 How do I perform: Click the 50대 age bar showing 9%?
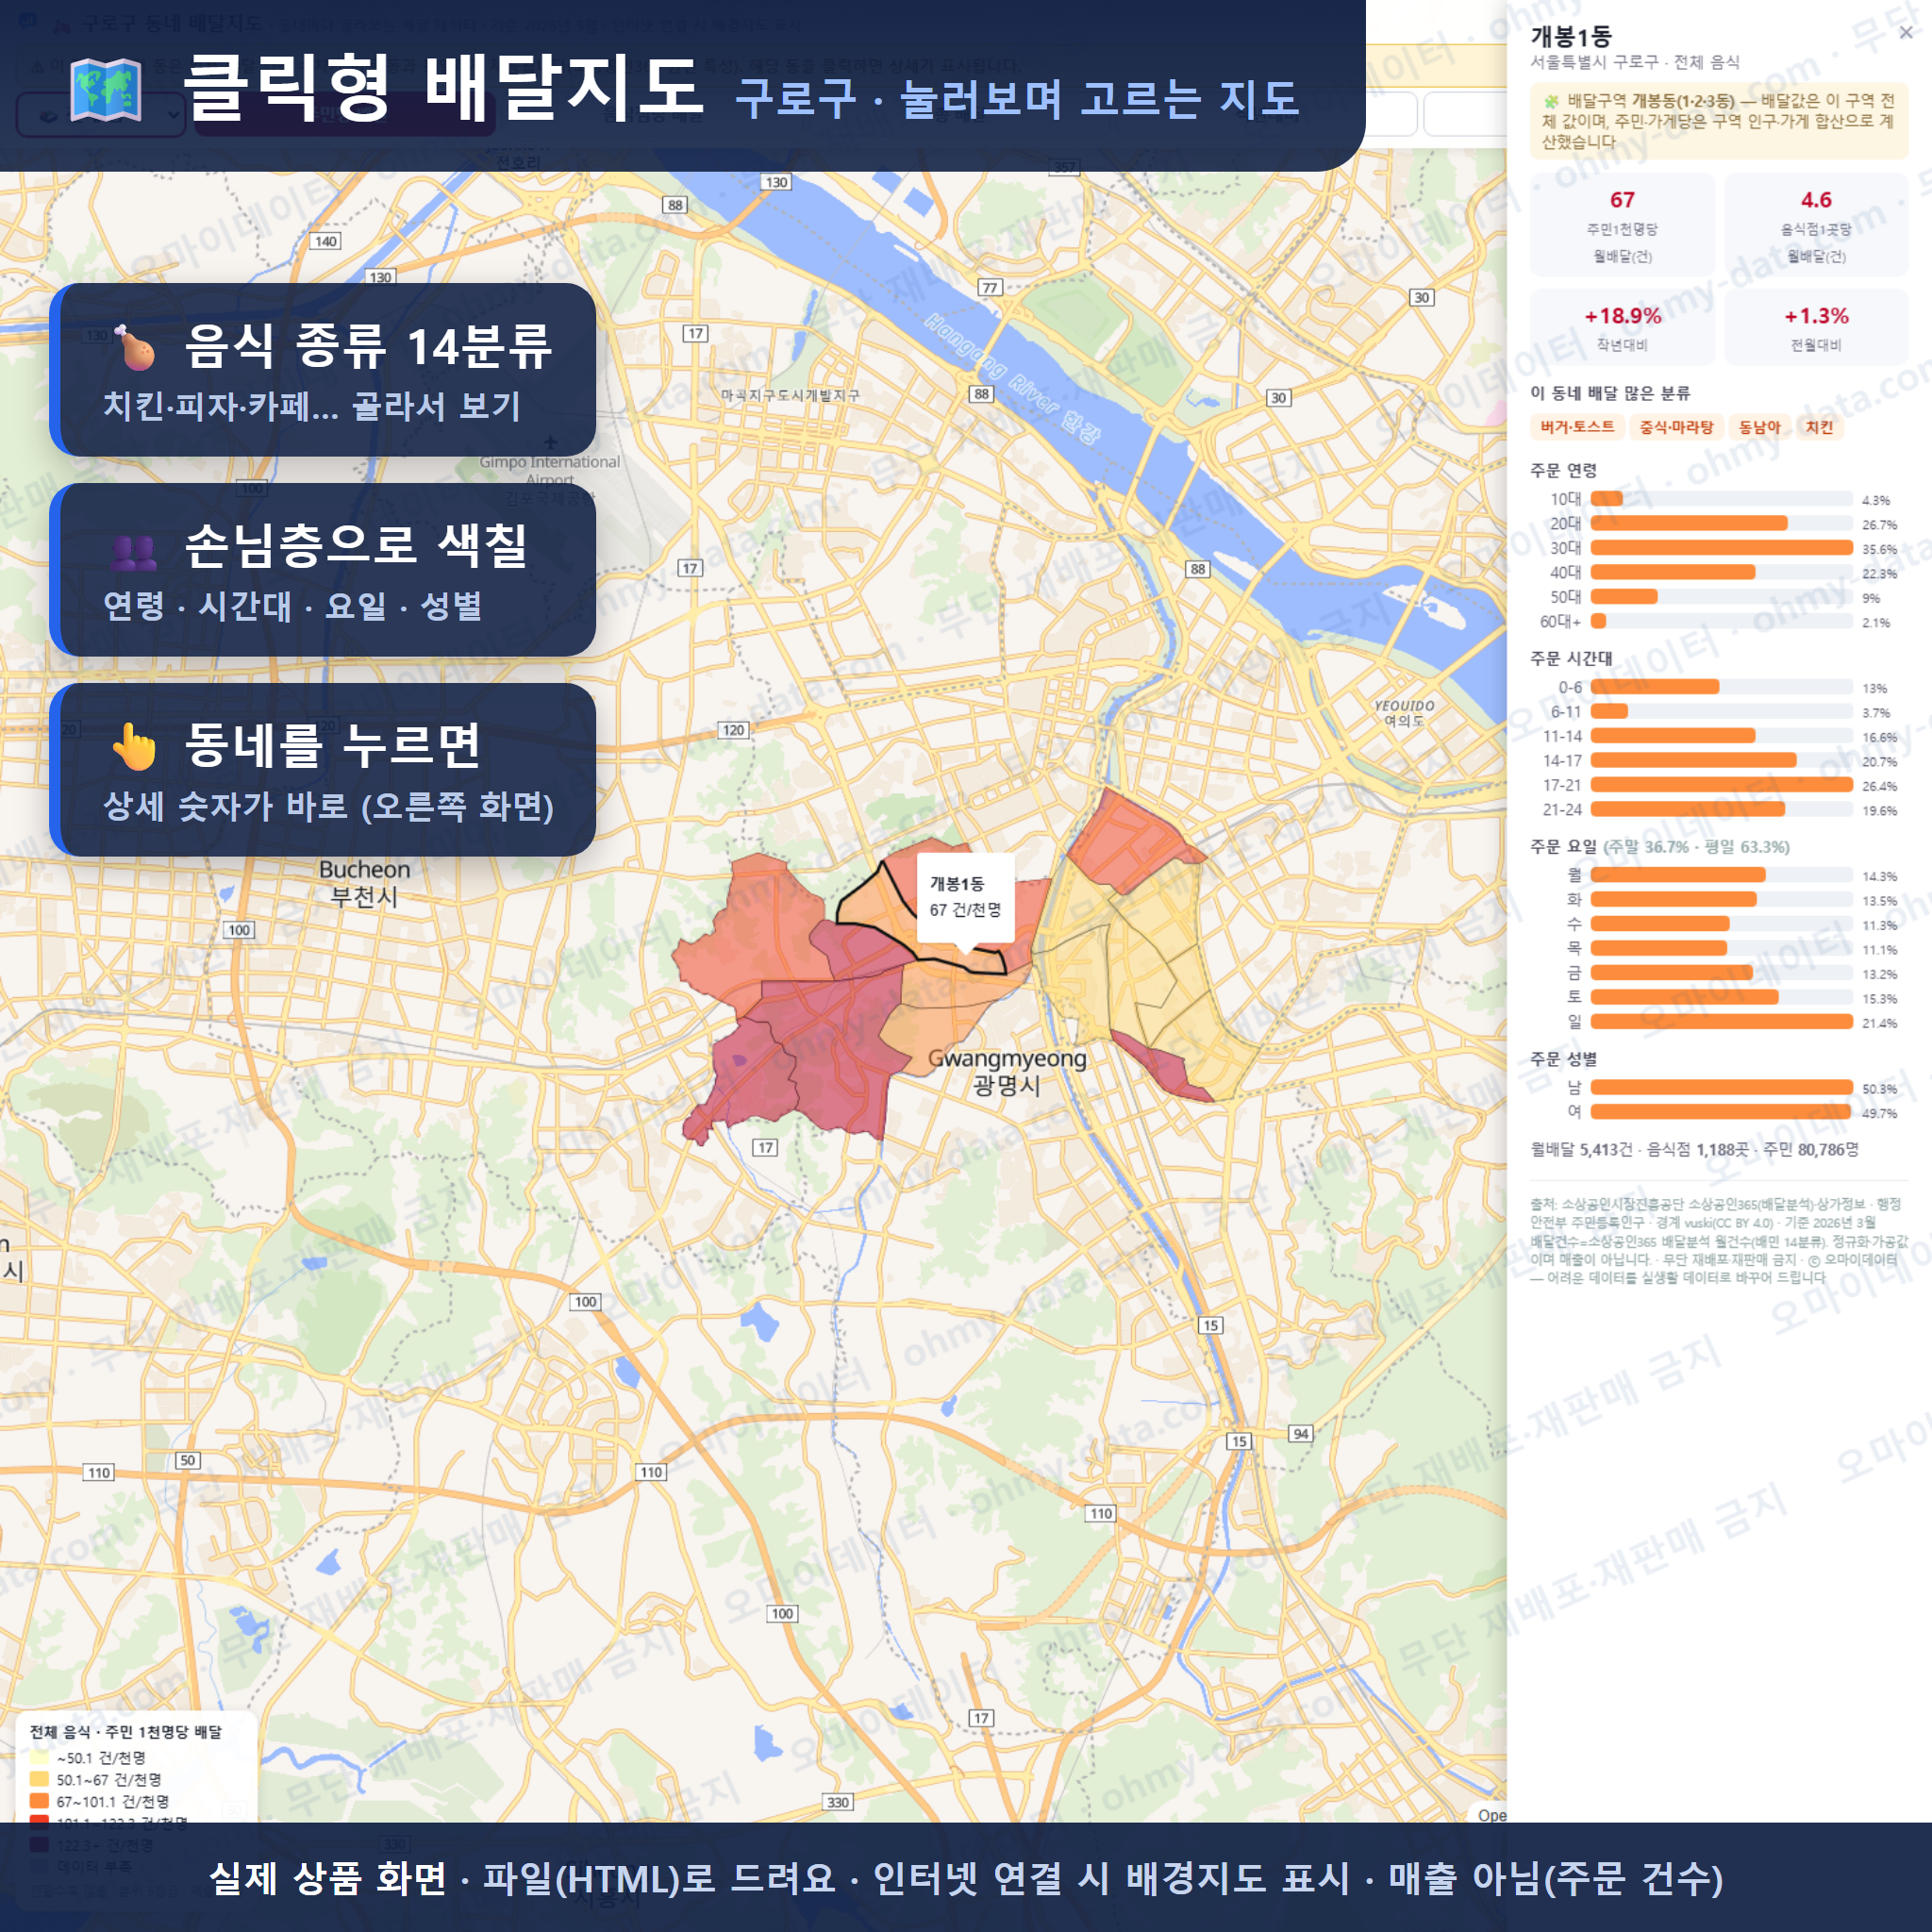[1721, 597]
